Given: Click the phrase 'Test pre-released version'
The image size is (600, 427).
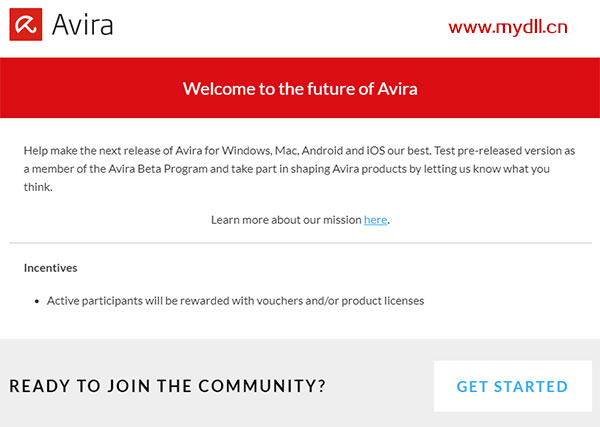Looking at the screenshot, I should [x=497, y=151].
